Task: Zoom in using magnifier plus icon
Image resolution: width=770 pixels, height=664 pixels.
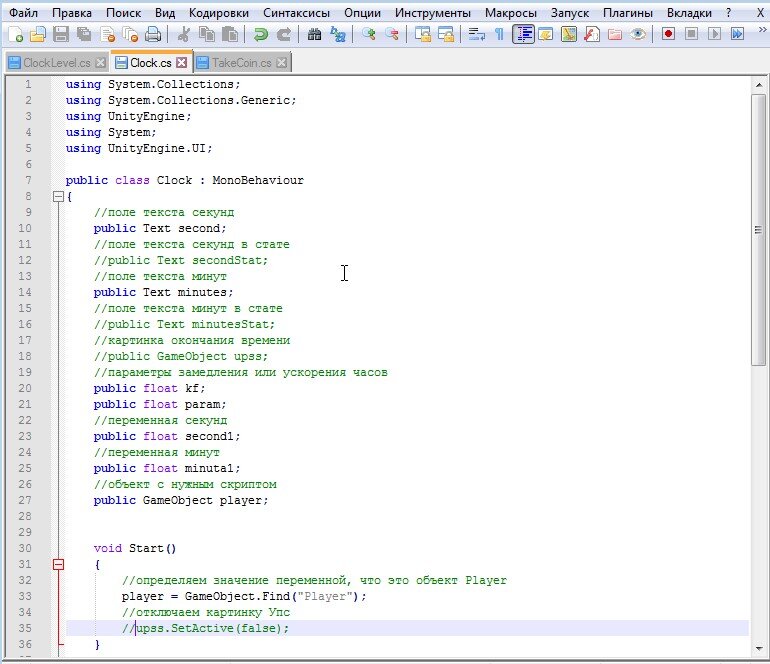Action: [x=368, y=34]
